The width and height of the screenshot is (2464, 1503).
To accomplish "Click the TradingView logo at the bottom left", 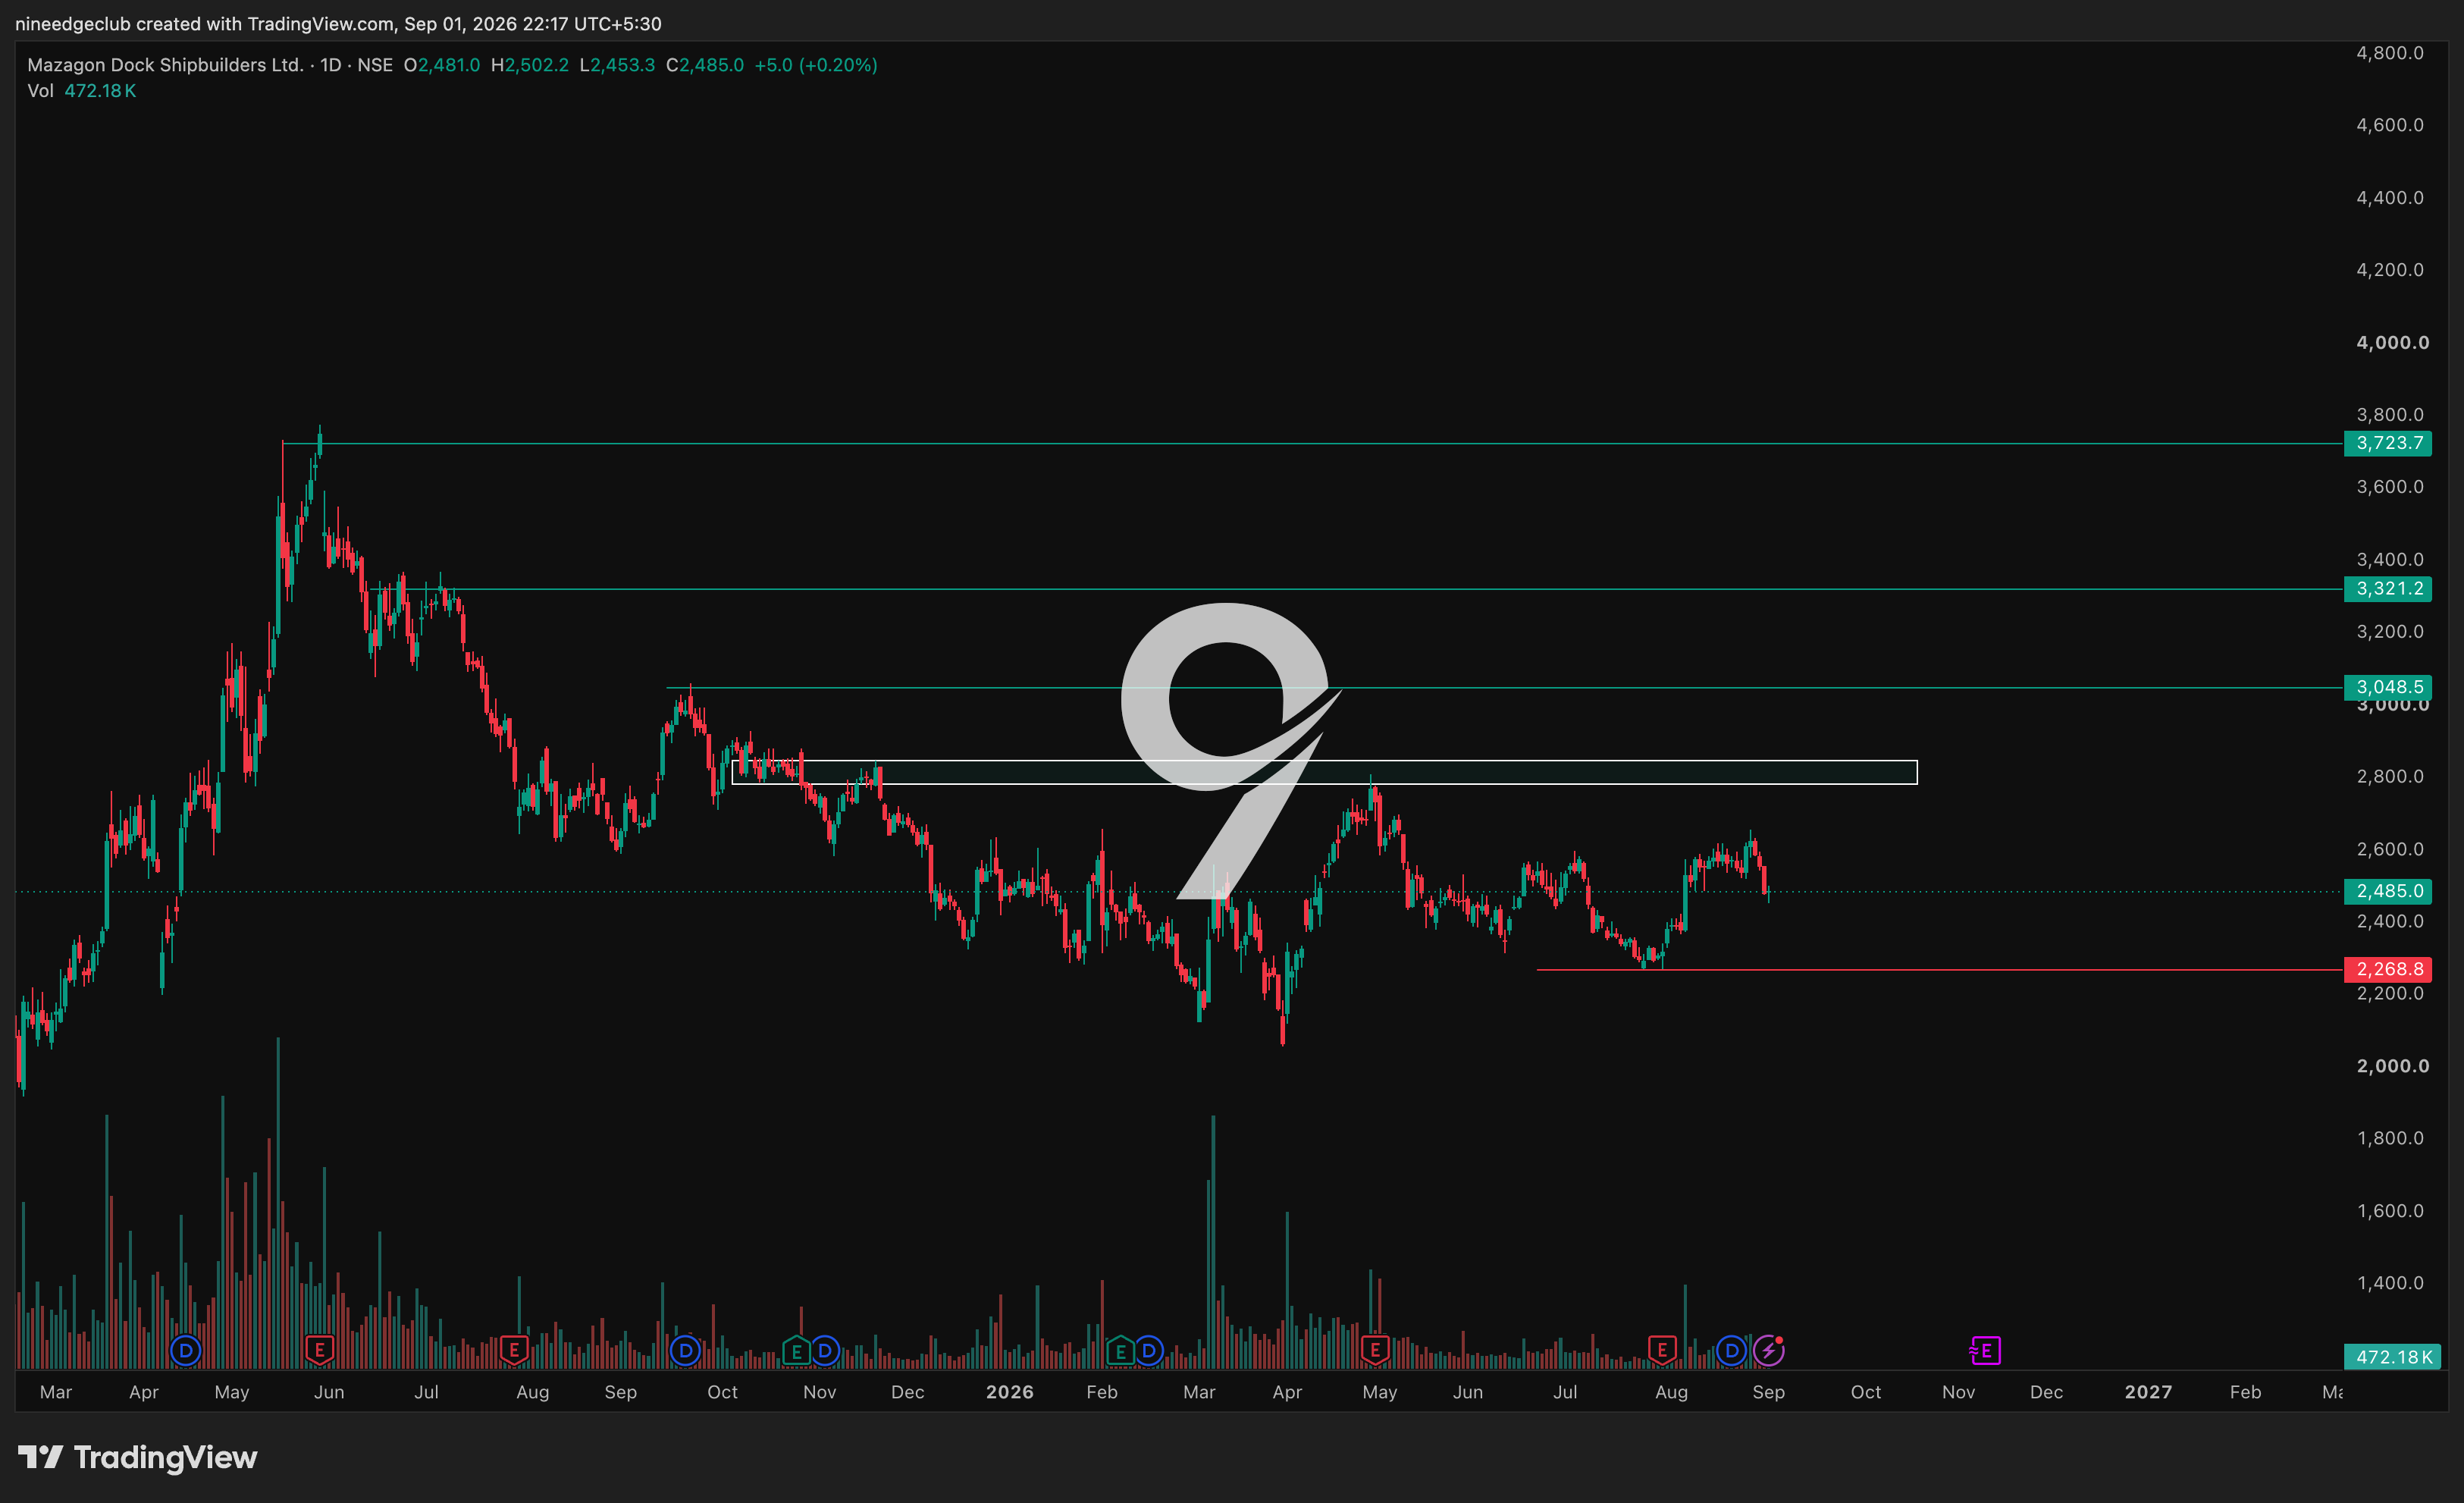I will click(138, 1457).
